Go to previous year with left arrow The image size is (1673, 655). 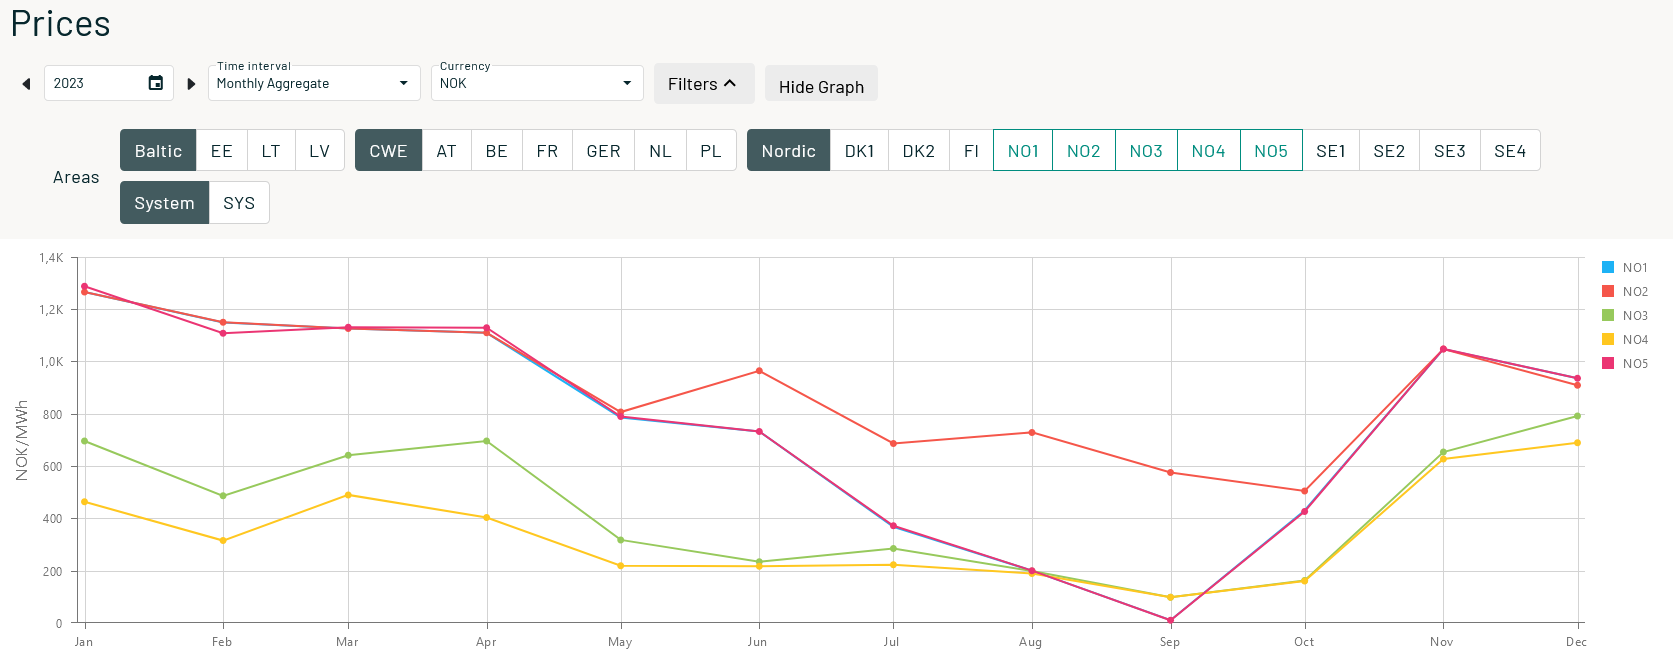pos(26,84)
